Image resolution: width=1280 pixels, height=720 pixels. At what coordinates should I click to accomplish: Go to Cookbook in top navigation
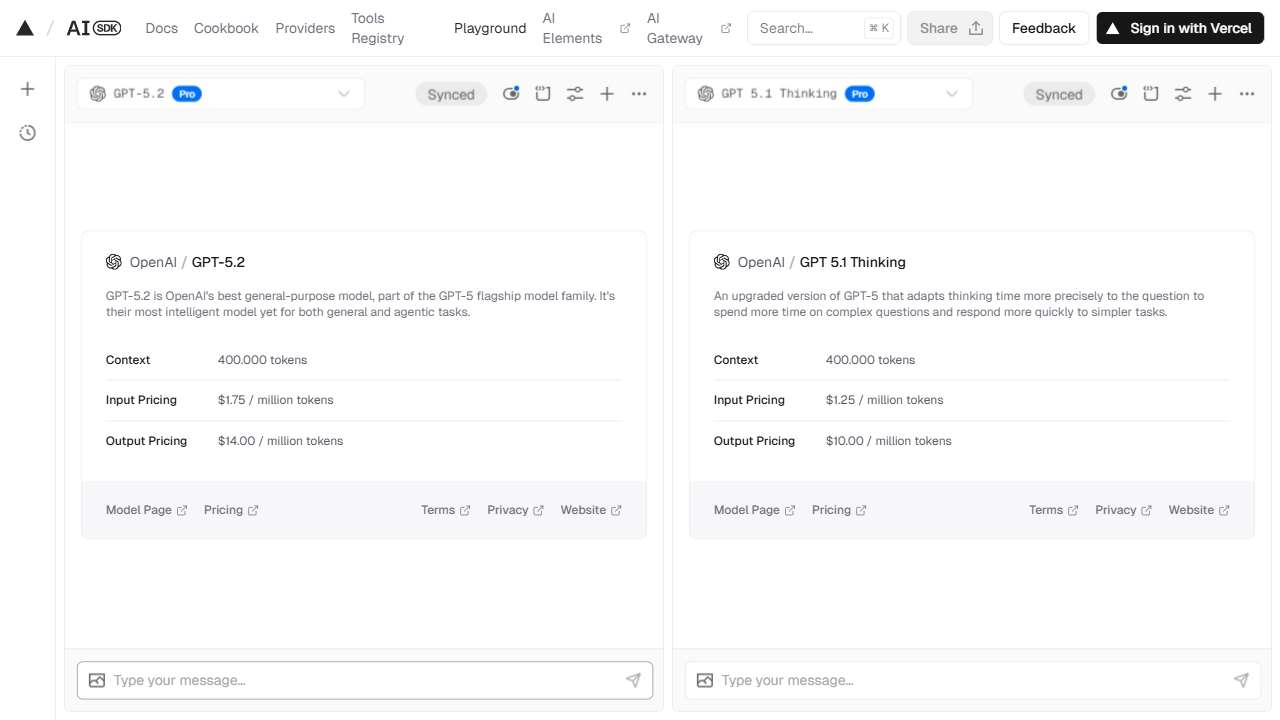coord(226,28)
